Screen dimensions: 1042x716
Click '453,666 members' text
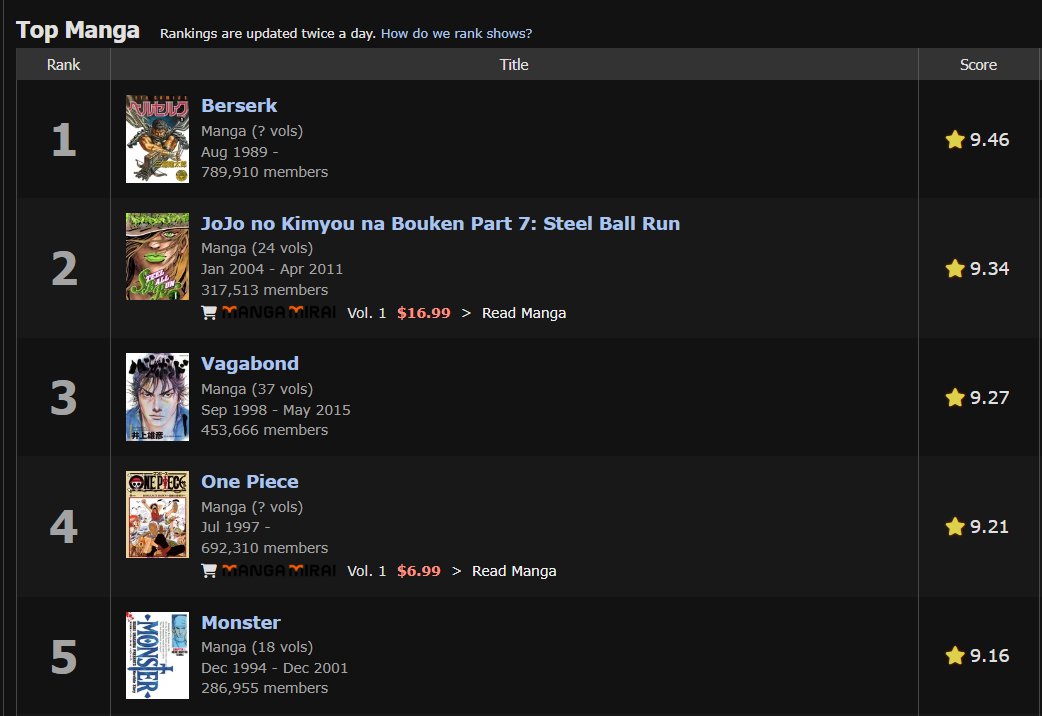pyautogui.click(x=264, y=430)
